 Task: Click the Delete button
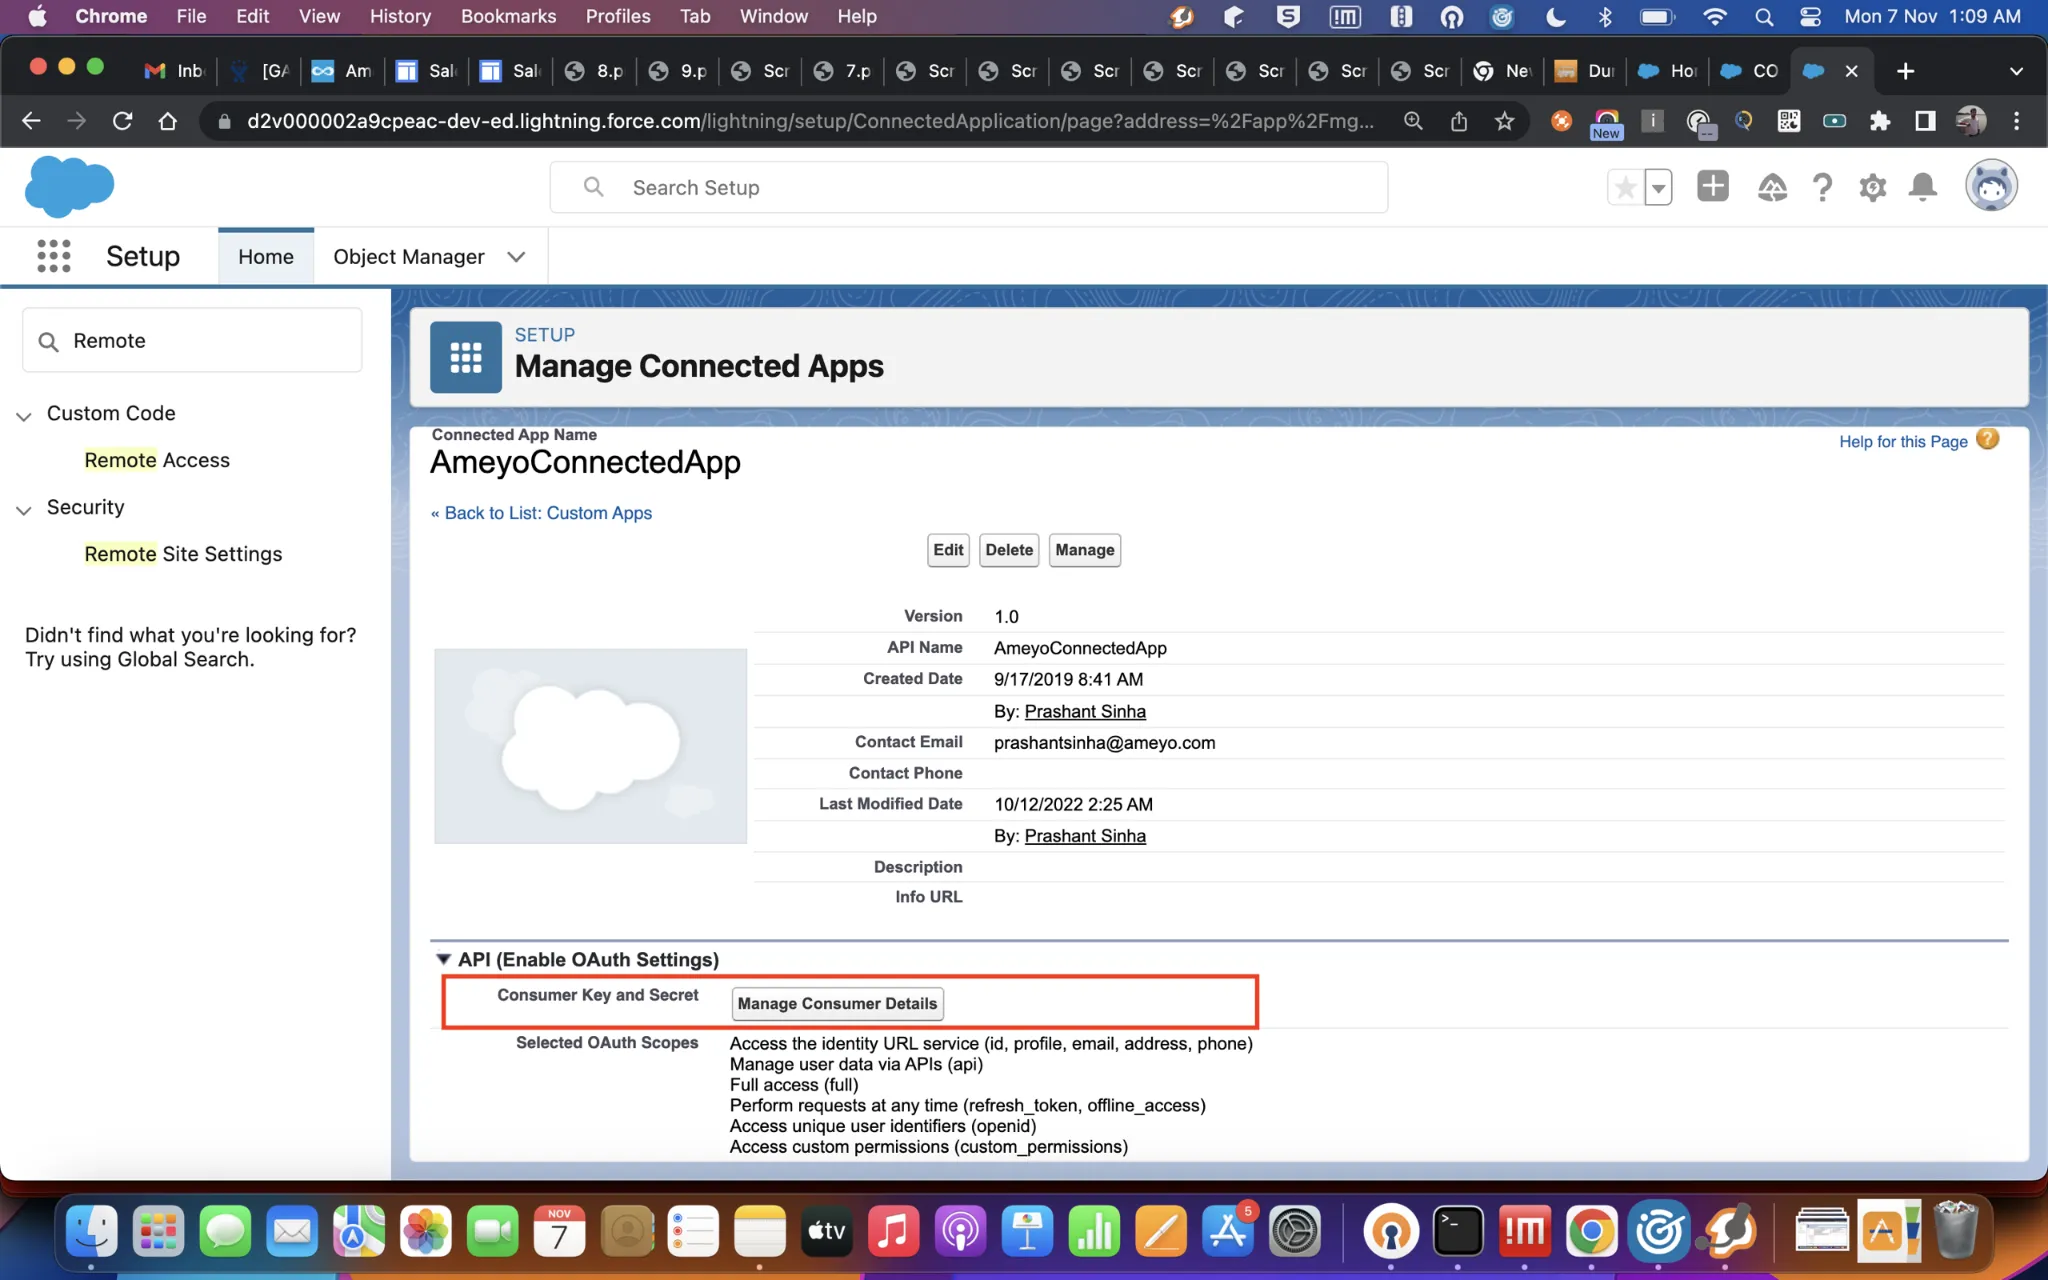pos(1009,550)
